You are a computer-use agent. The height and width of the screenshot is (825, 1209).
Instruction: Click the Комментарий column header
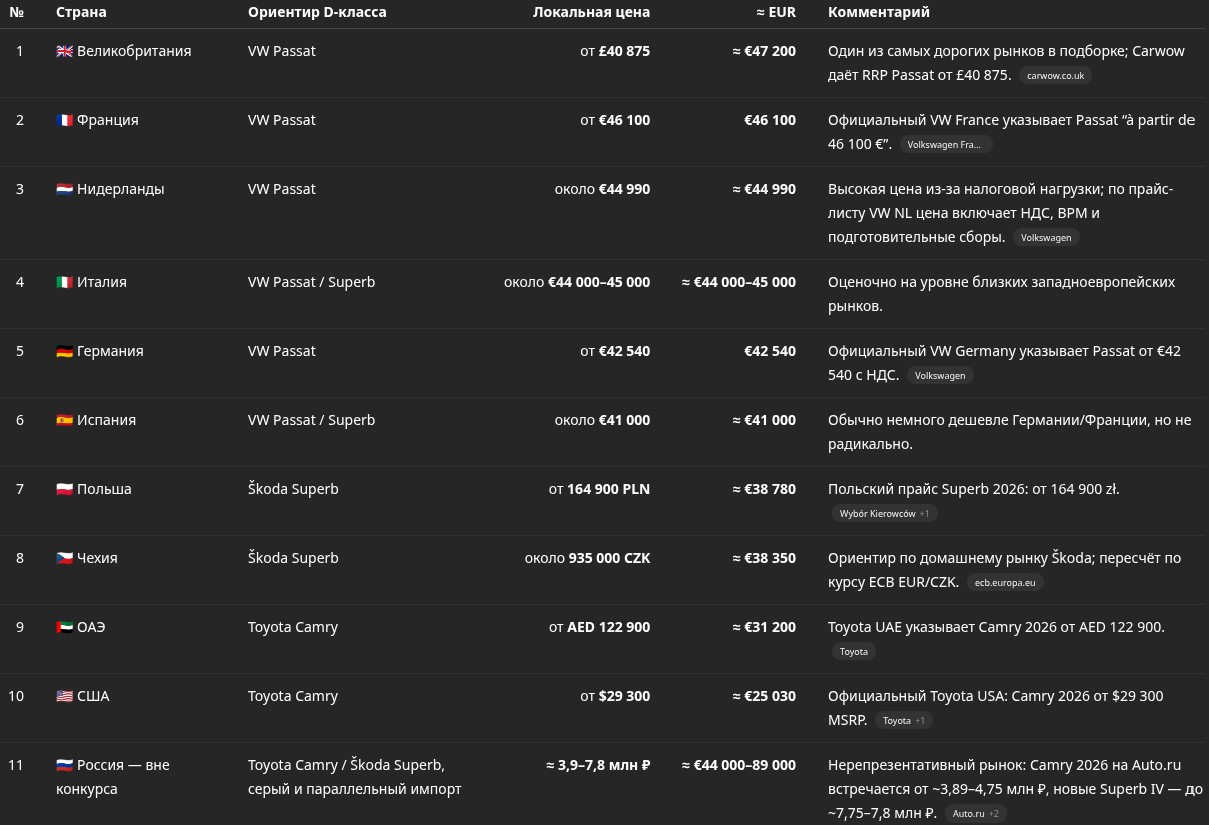(879, 12)
